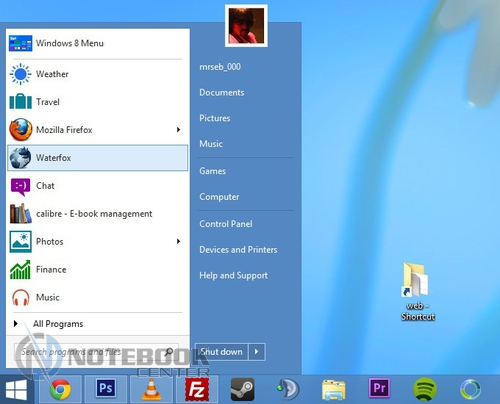Click the Search programs and files box

(x=96, y=352)
